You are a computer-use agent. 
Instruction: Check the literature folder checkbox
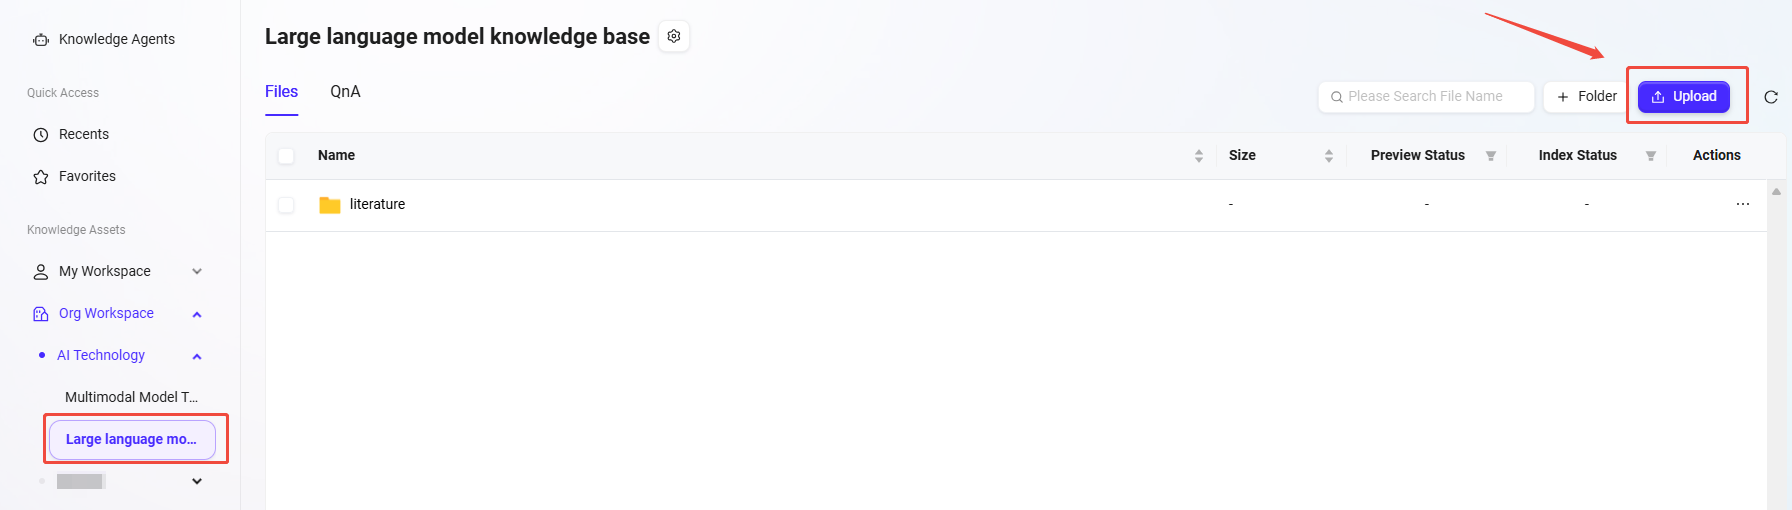(x=286, y=205)
